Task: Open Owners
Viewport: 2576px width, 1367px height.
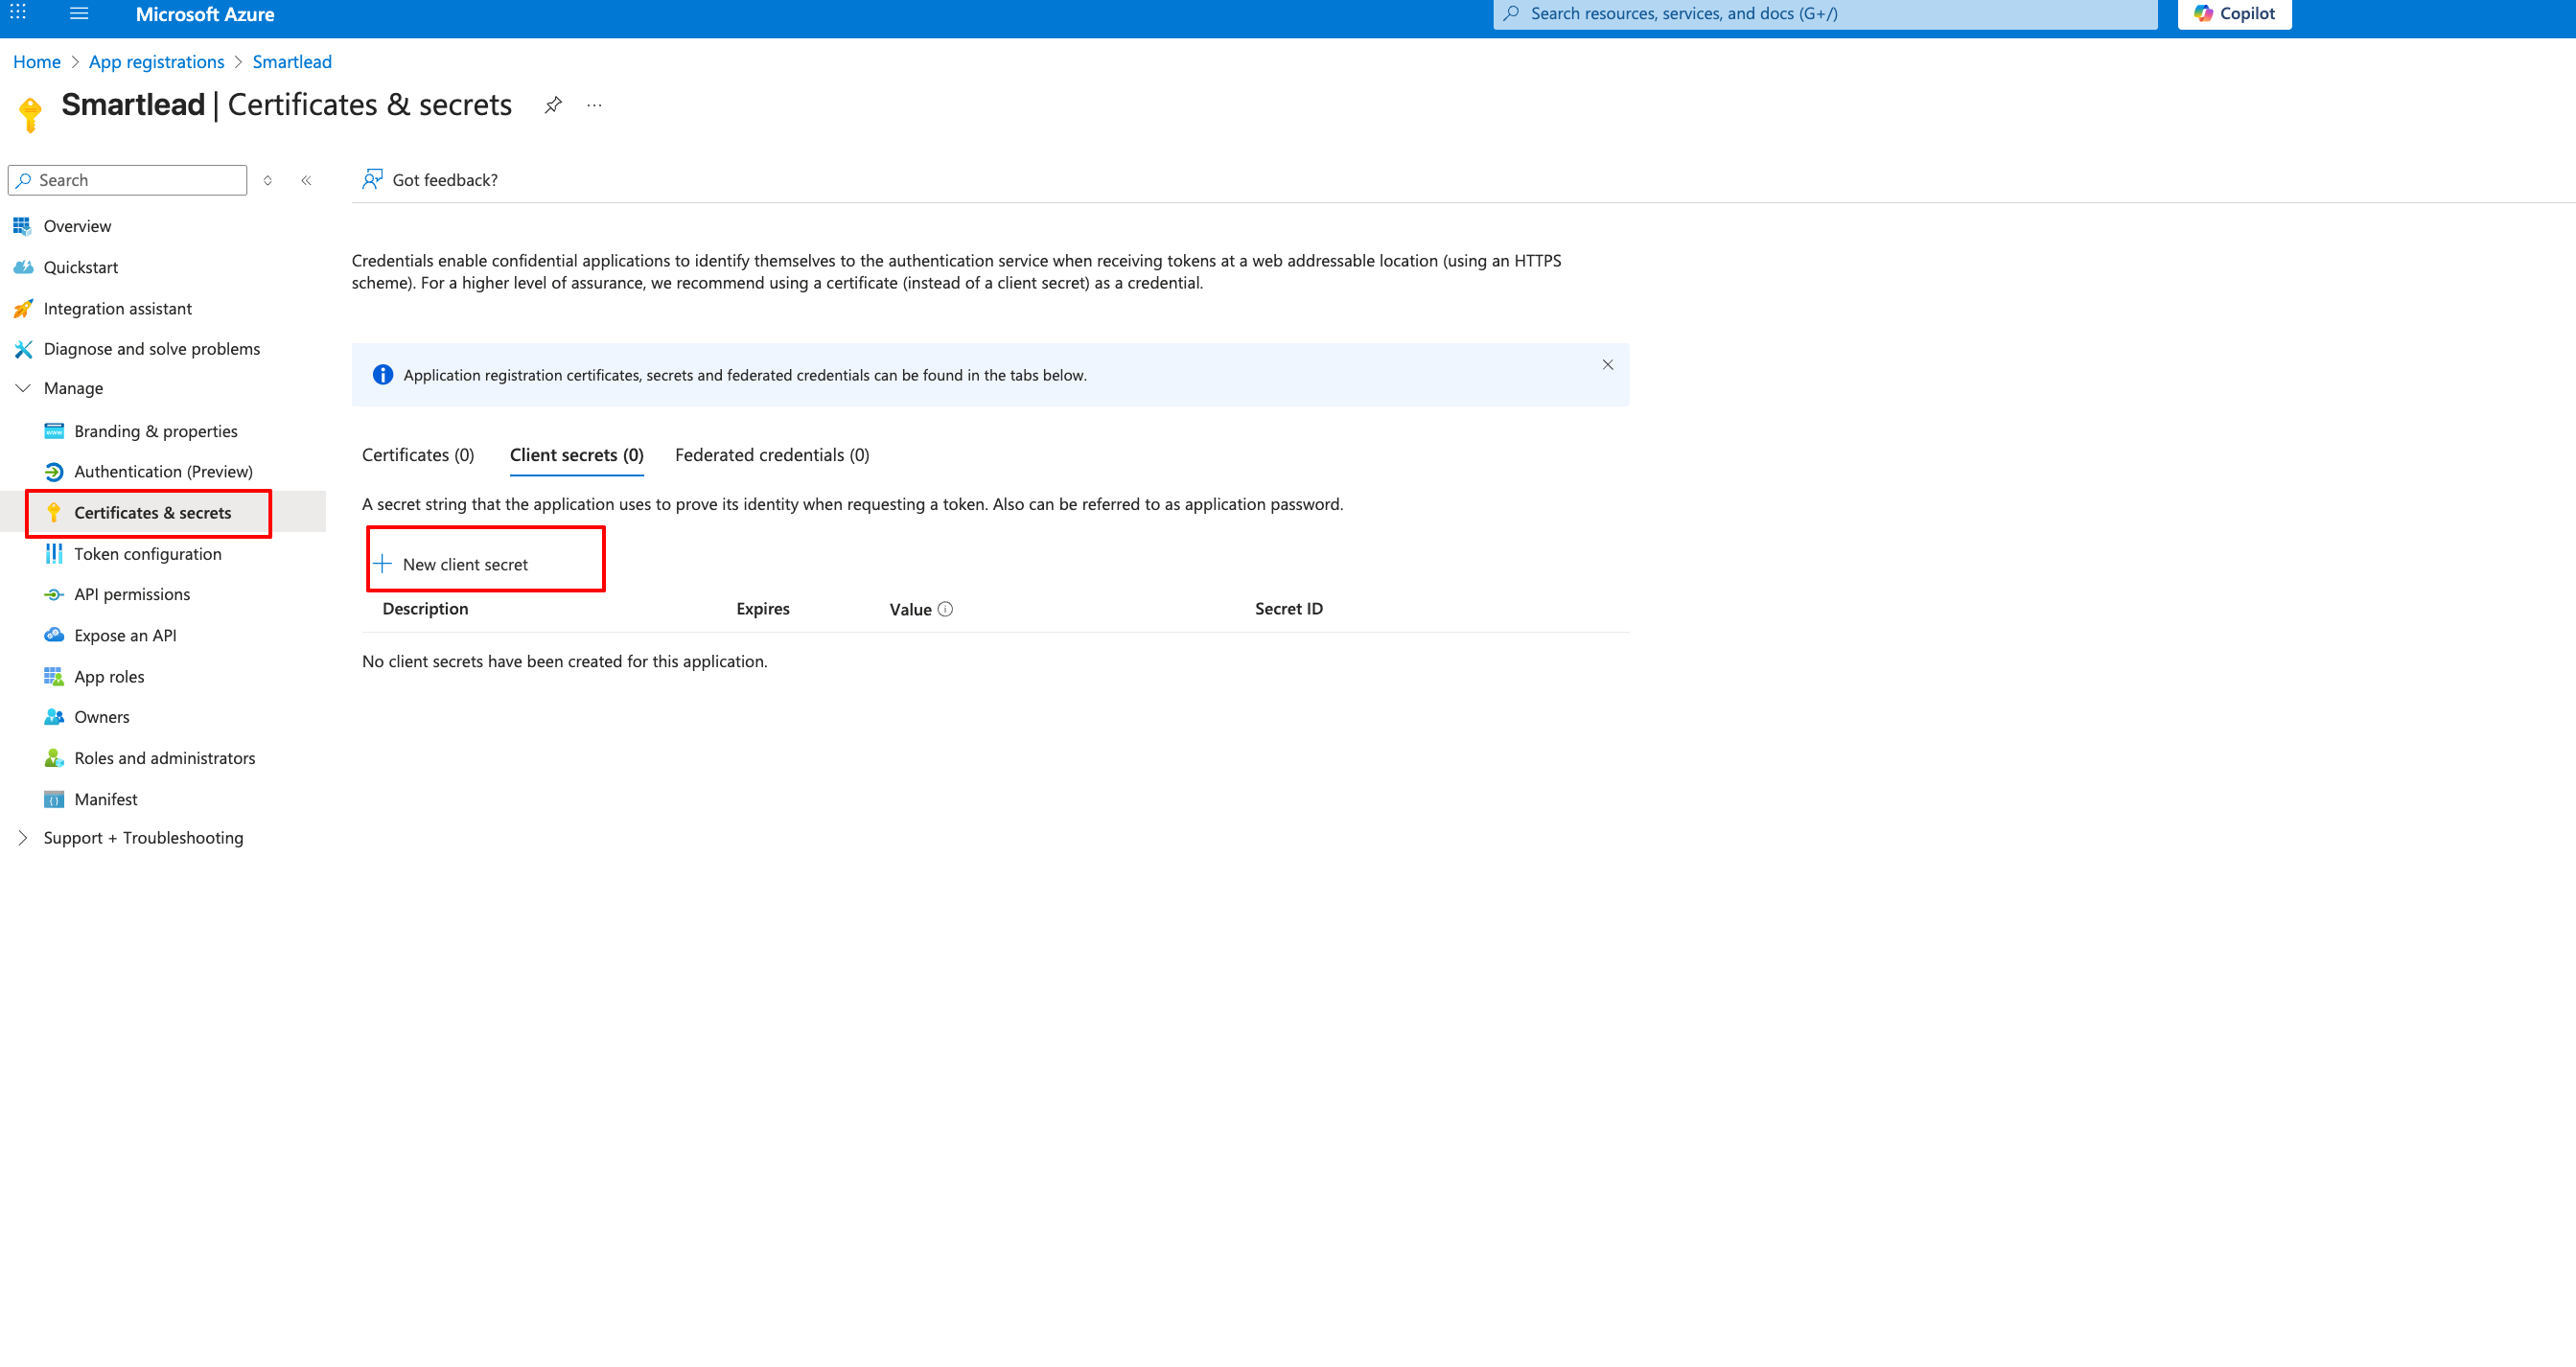Action: pyautogui.click(x=101, y=717)
